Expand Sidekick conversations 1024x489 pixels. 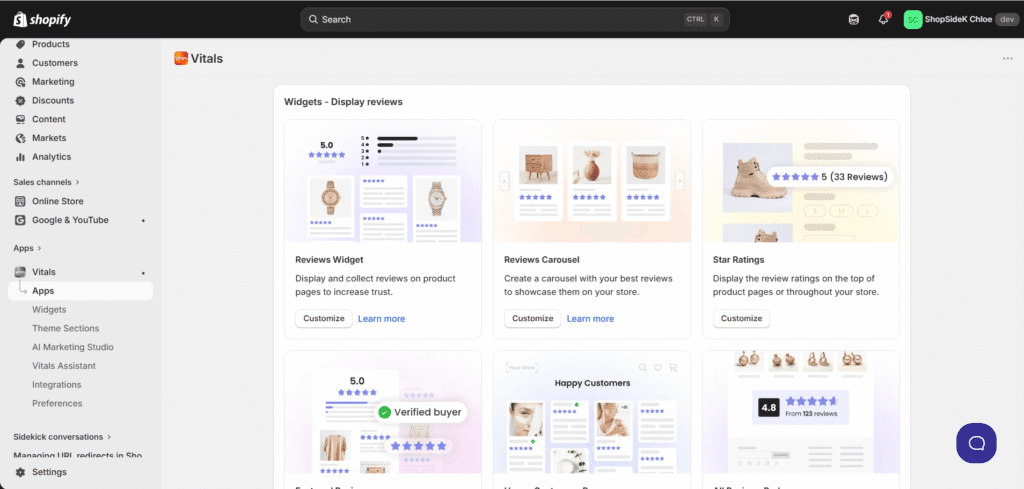(x=62, y=437)
